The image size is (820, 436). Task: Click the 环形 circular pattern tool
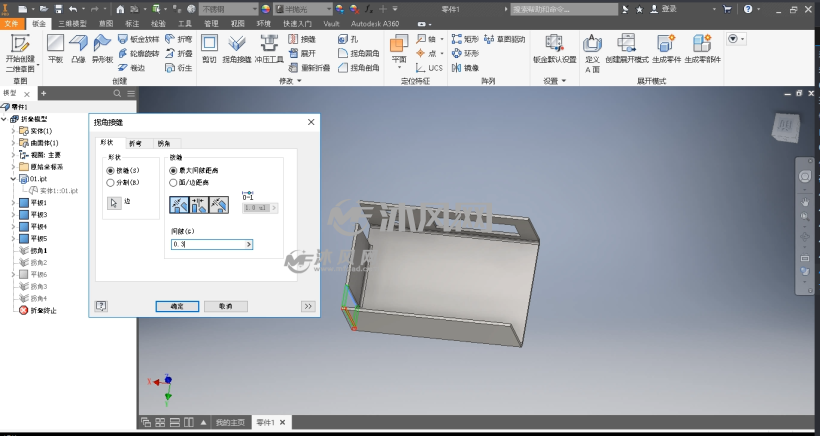click(465, 53)
